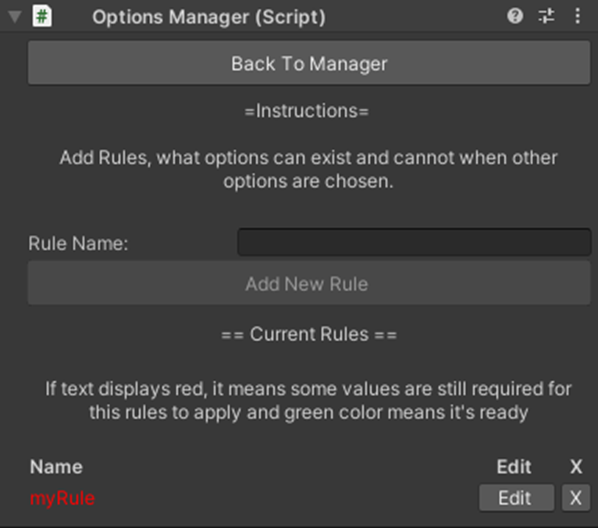Select the red myRule name label
Screen dimensions: 598x528
(x=62, y=498)
